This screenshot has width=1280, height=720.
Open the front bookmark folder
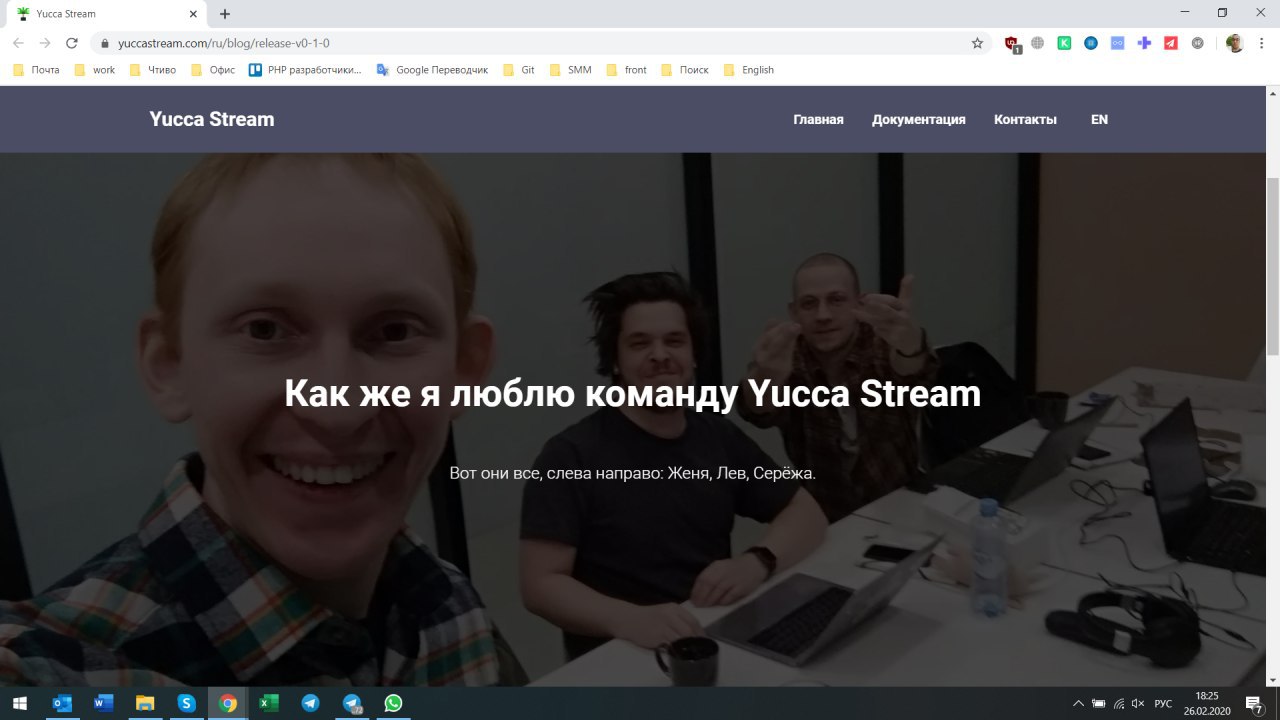[x=626, y=70]
